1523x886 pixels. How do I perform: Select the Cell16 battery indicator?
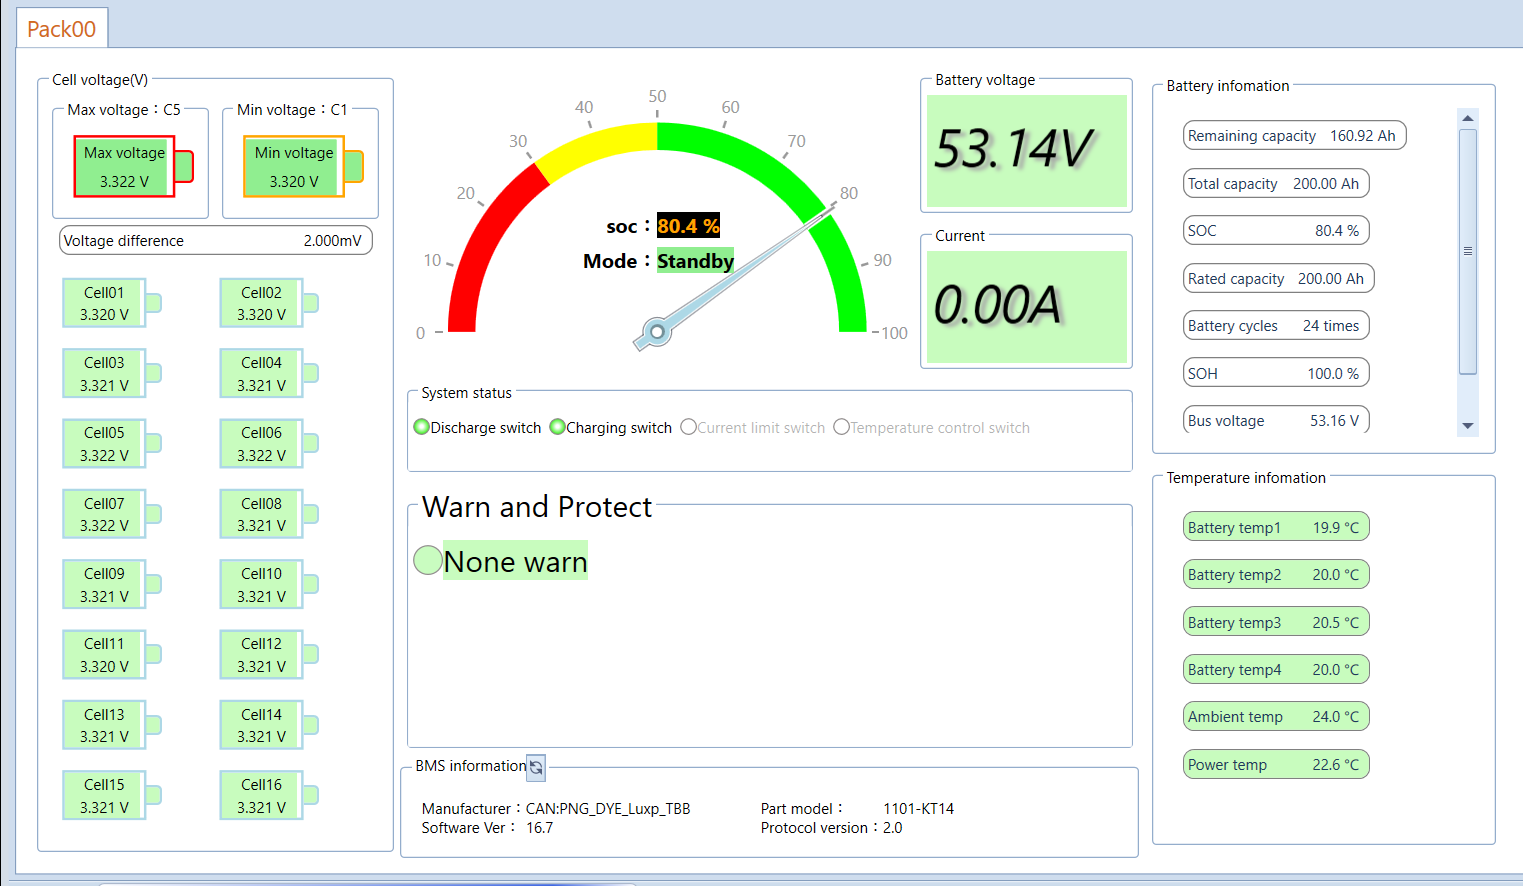(268, 795)
